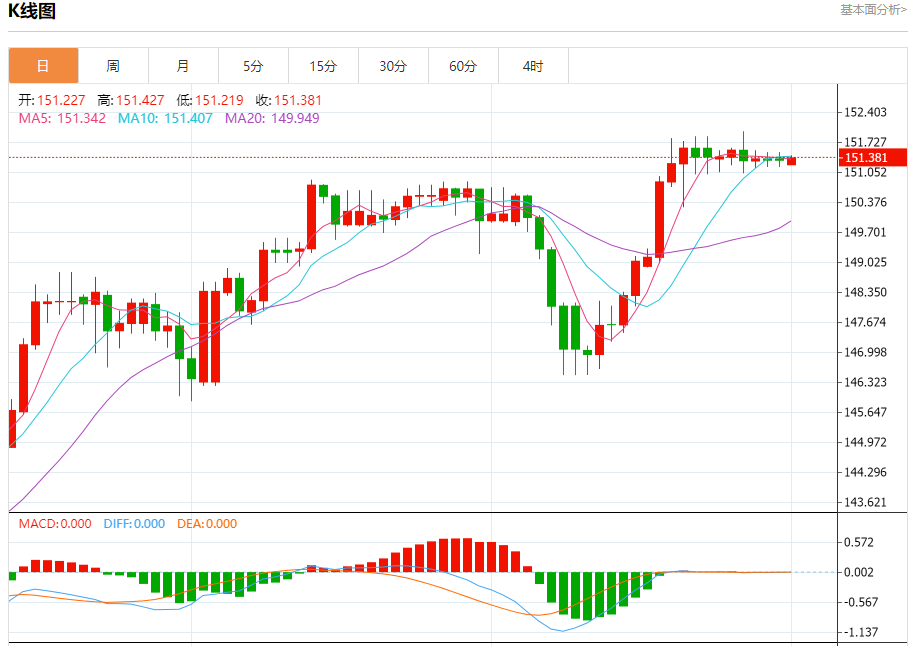Click the MACD value label
Image resolution: width=913 pixels, height=646 pixels.
pos(55,524)
